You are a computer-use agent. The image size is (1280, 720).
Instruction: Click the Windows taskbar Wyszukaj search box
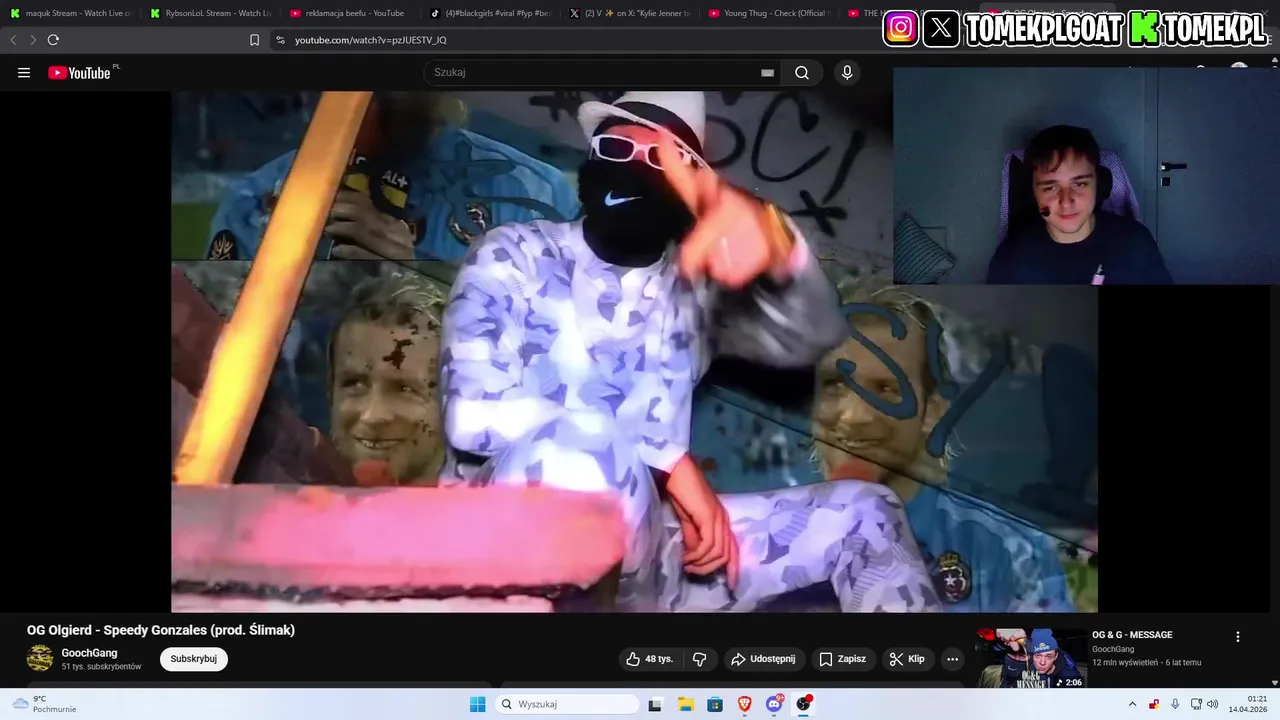click(x=566, y=704)
